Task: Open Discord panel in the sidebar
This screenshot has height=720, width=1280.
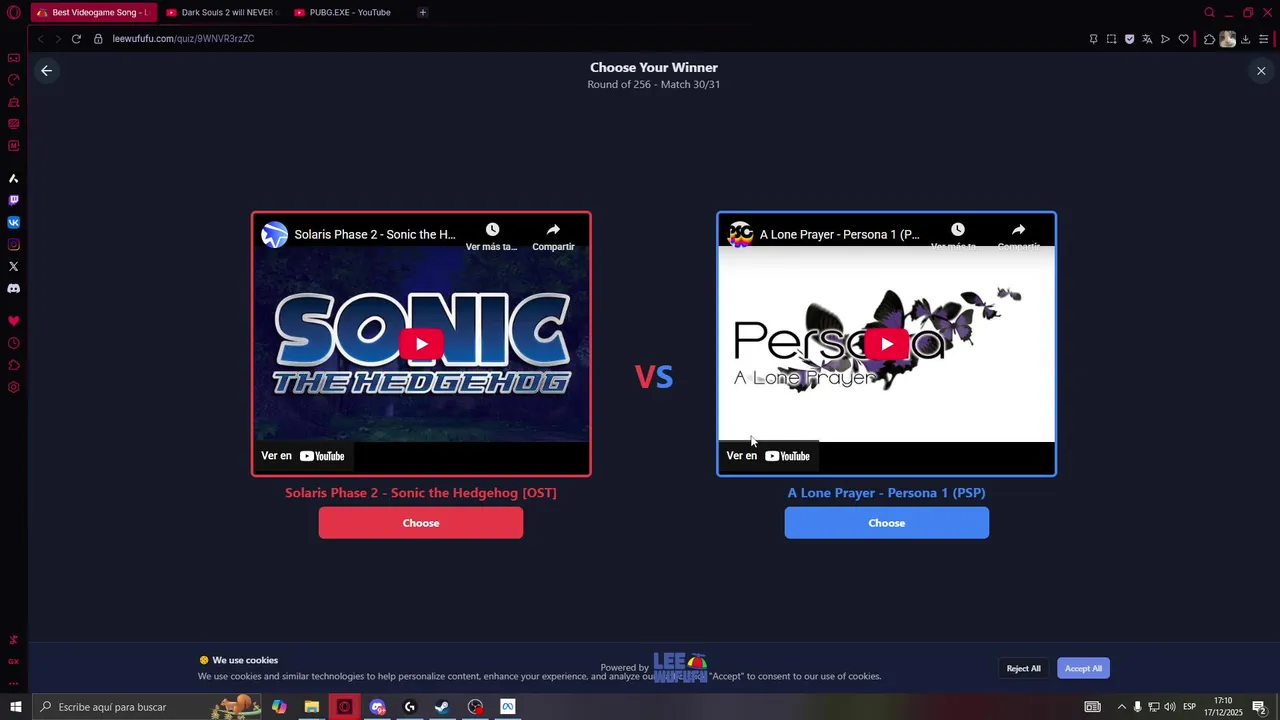Action: click(14, 288)
